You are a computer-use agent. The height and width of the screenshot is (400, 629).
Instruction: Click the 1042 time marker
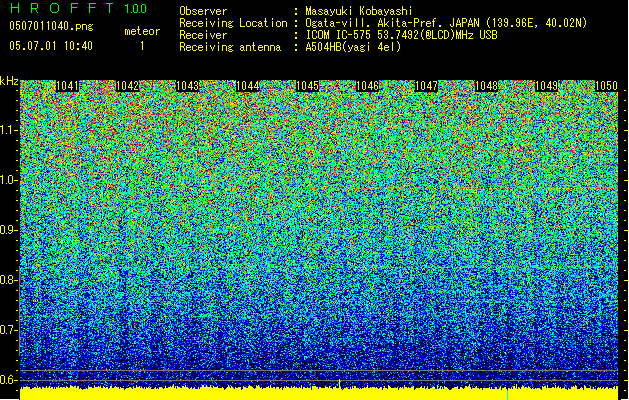127,86
